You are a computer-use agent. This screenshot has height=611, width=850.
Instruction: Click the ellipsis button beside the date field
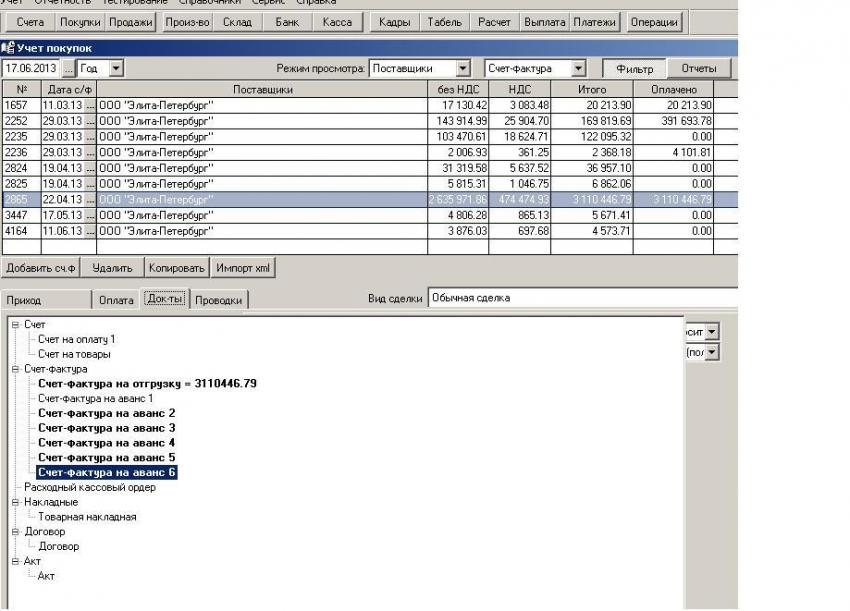68,69
